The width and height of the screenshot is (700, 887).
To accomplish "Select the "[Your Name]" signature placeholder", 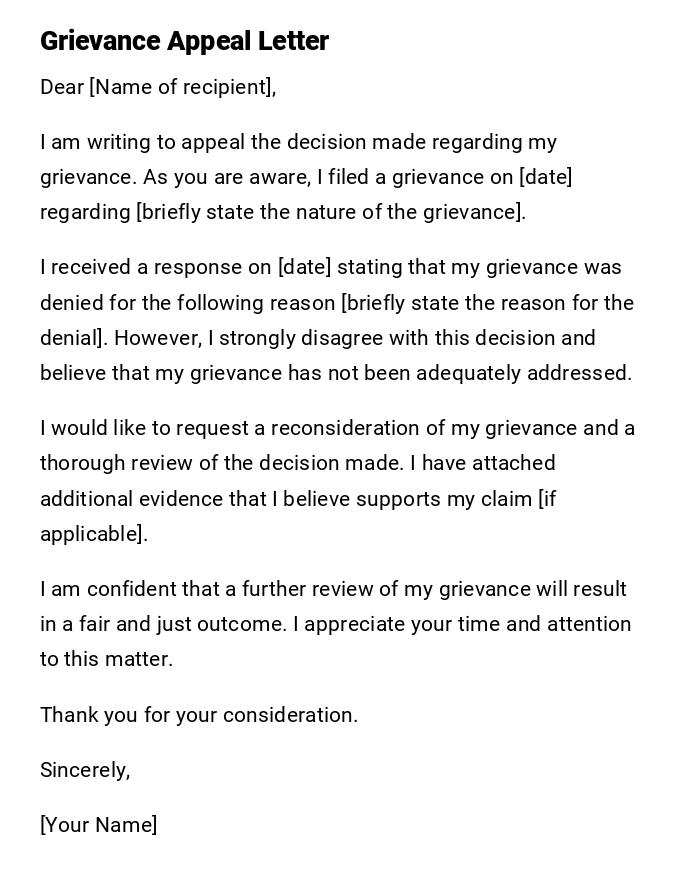I will (98, 825).
